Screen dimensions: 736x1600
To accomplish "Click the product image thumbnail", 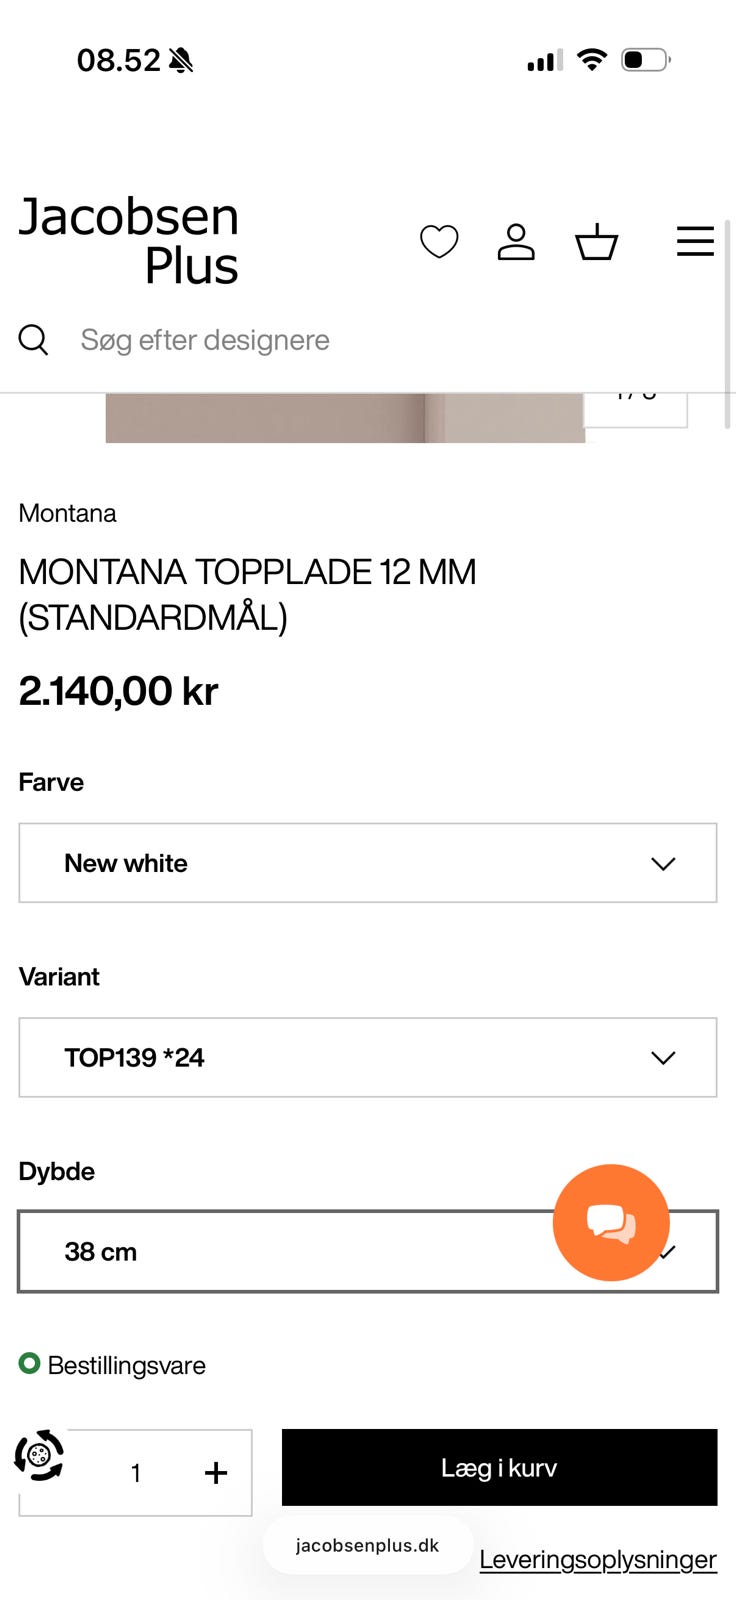I will tap(345, 418).
